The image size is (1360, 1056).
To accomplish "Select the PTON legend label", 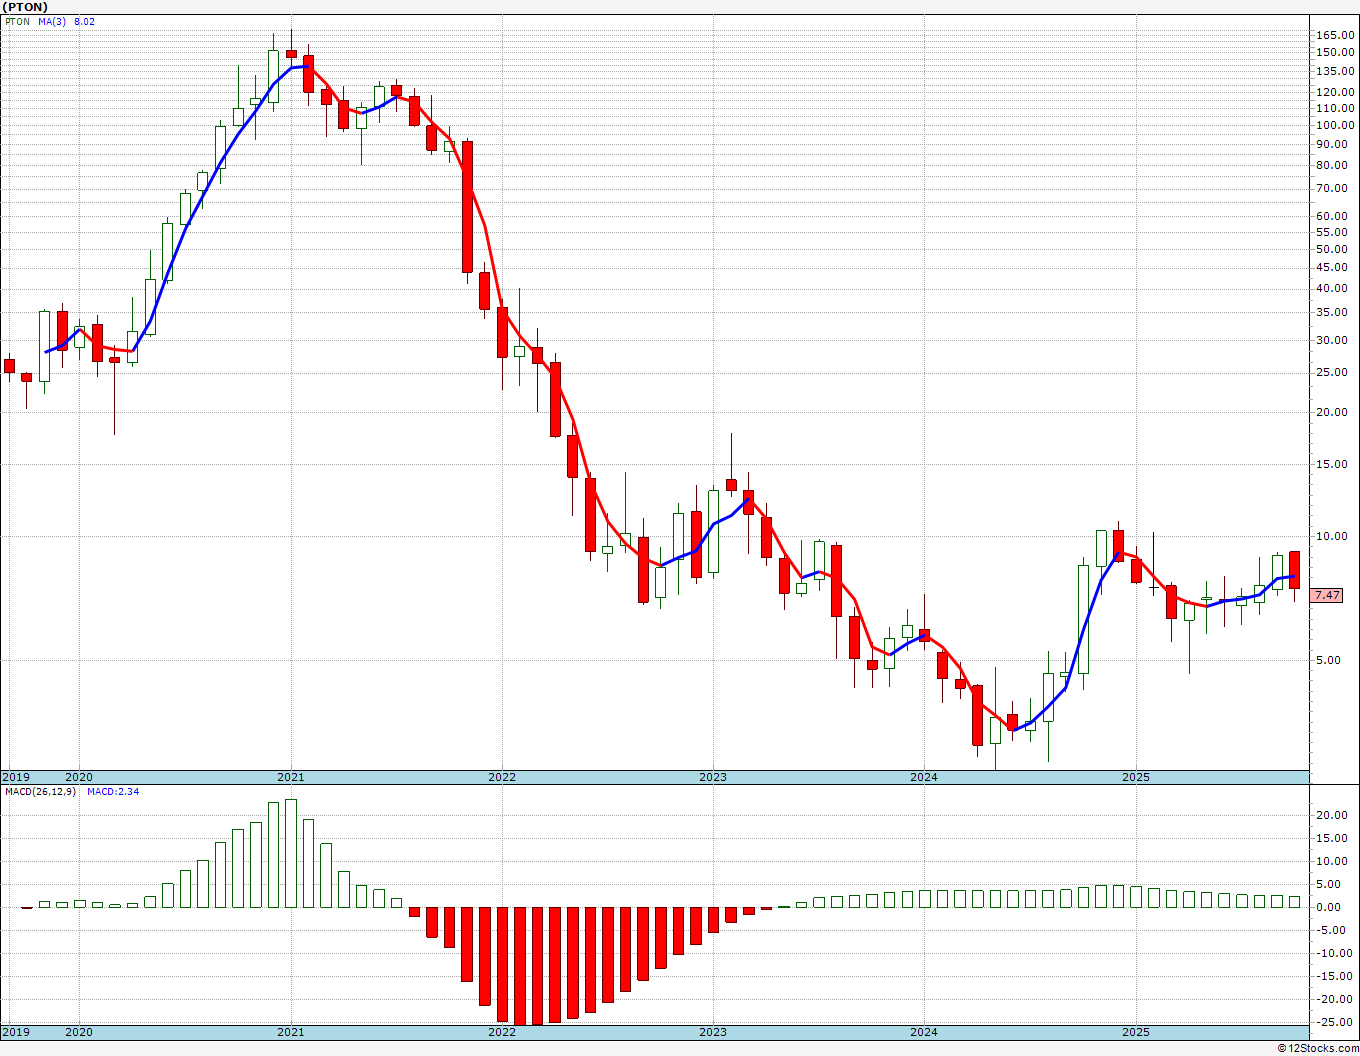I will 17,21.
